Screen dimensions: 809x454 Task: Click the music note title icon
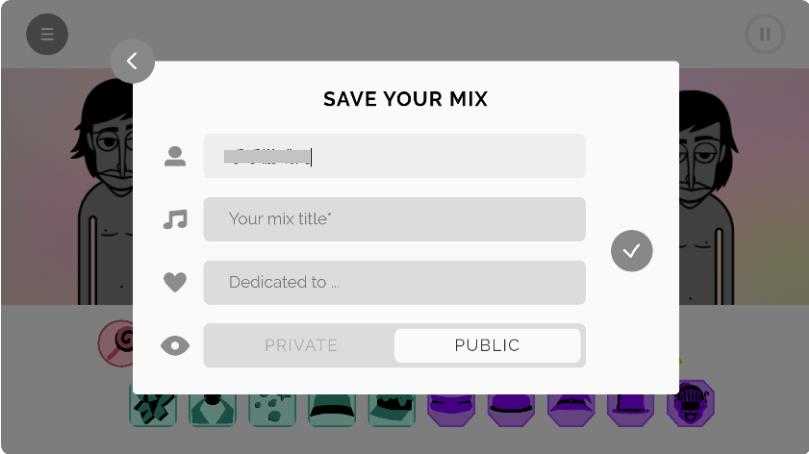tap(175, 219)
